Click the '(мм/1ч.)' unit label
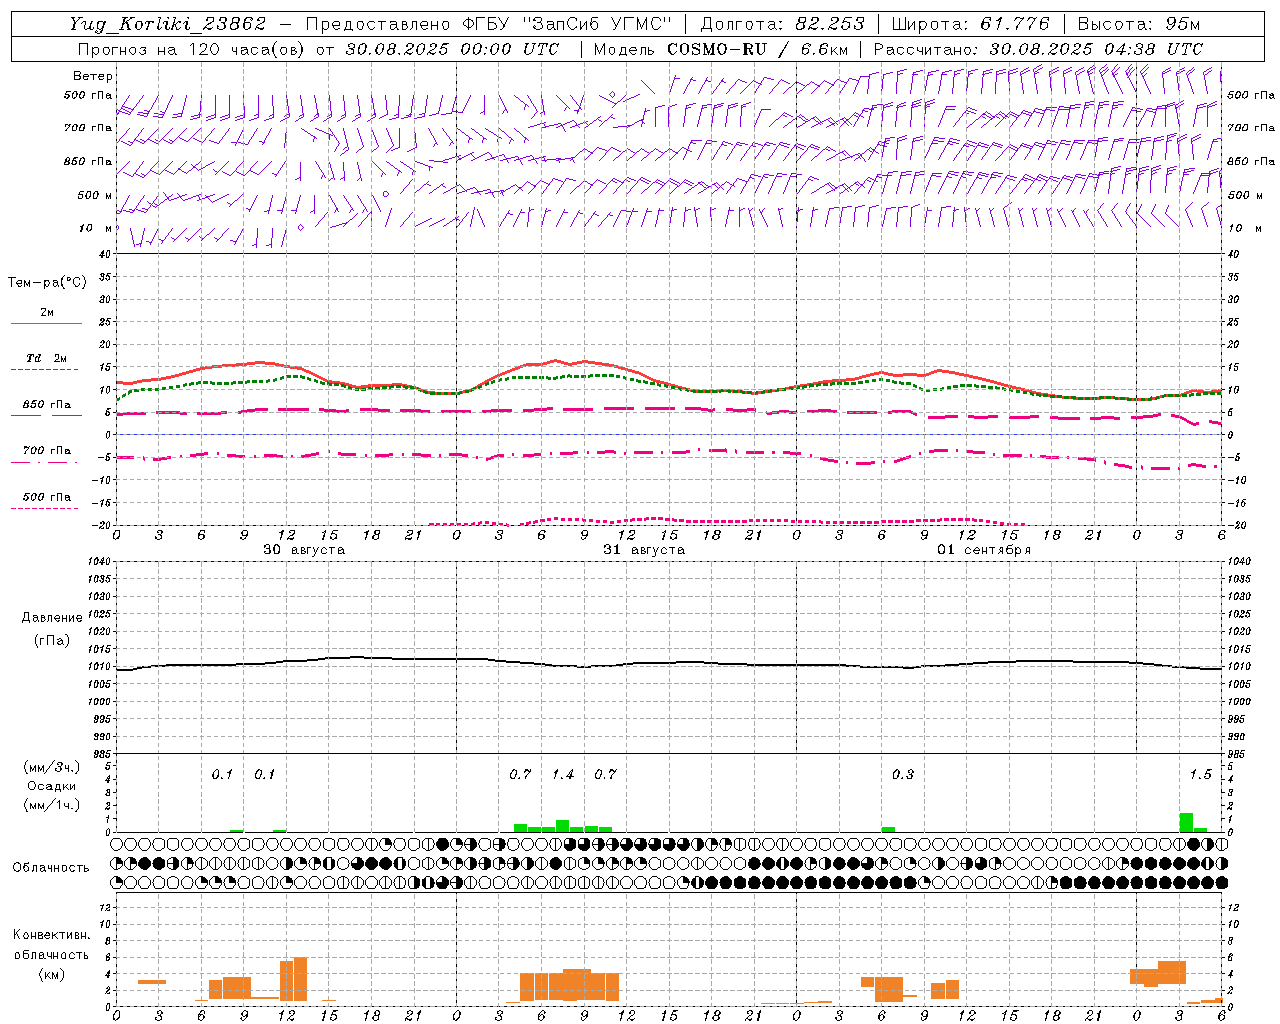 [x=52, y=805]
